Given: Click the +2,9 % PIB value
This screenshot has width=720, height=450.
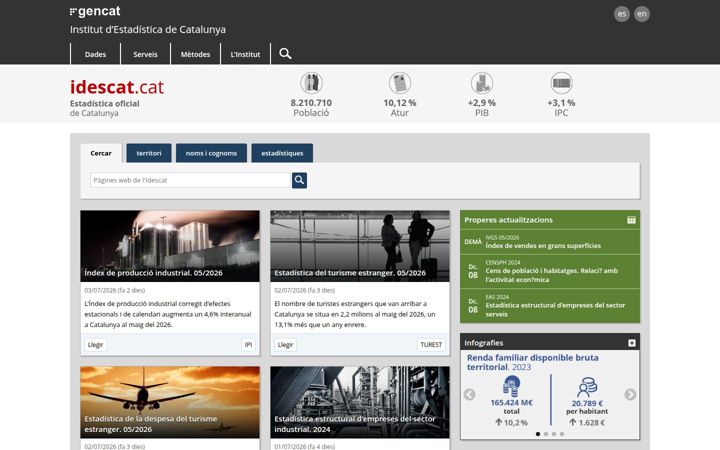Looking at the screenshot, I should (482, 103).
